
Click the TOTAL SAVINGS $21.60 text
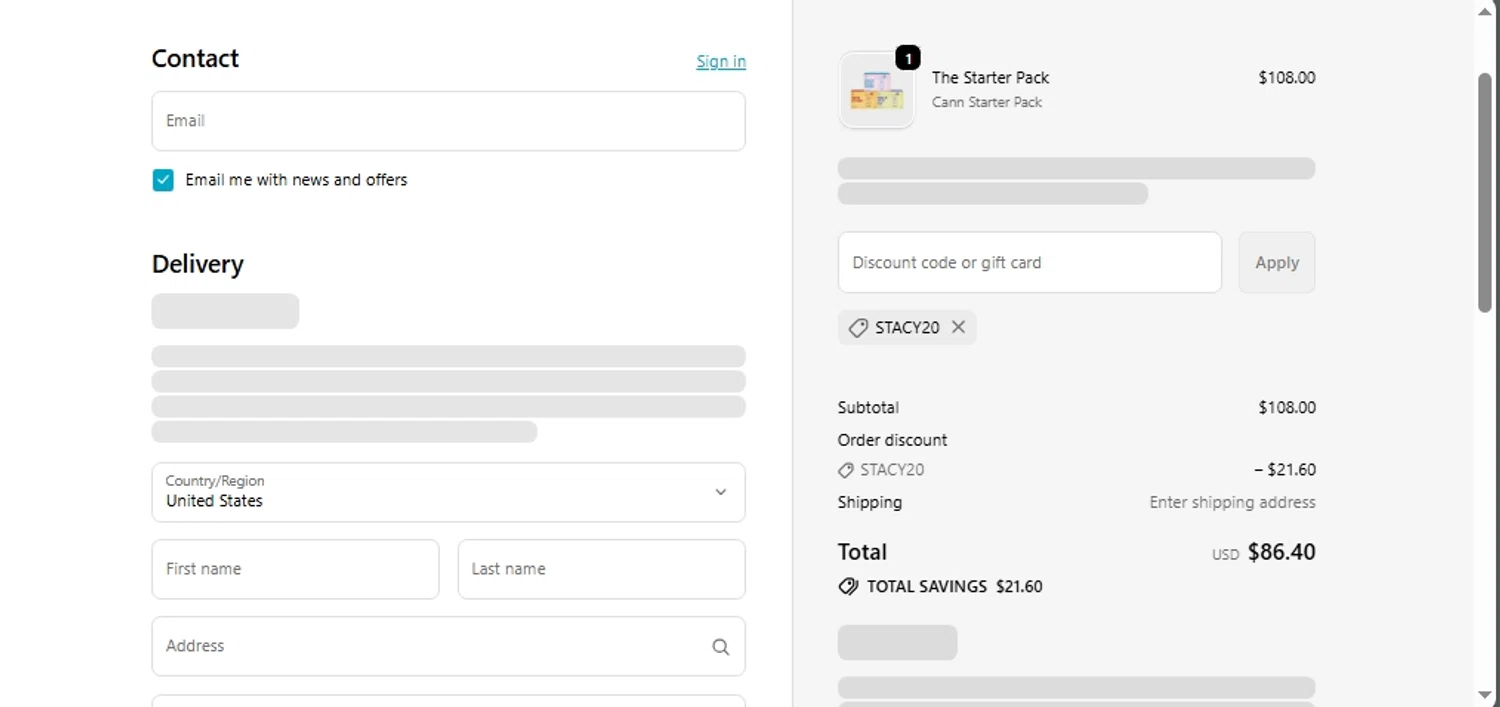(x=954, y=587)
